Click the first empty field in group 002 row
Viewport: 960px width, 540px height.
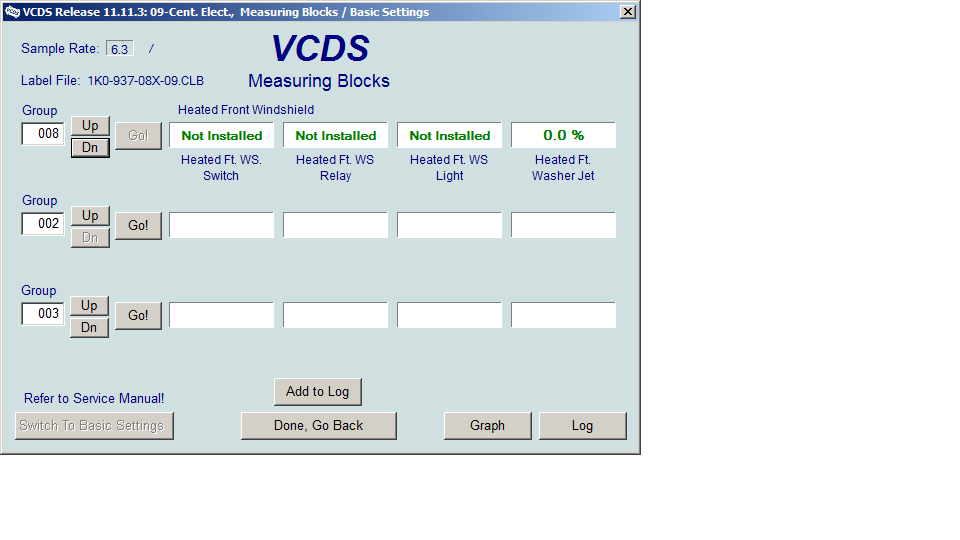222,225
